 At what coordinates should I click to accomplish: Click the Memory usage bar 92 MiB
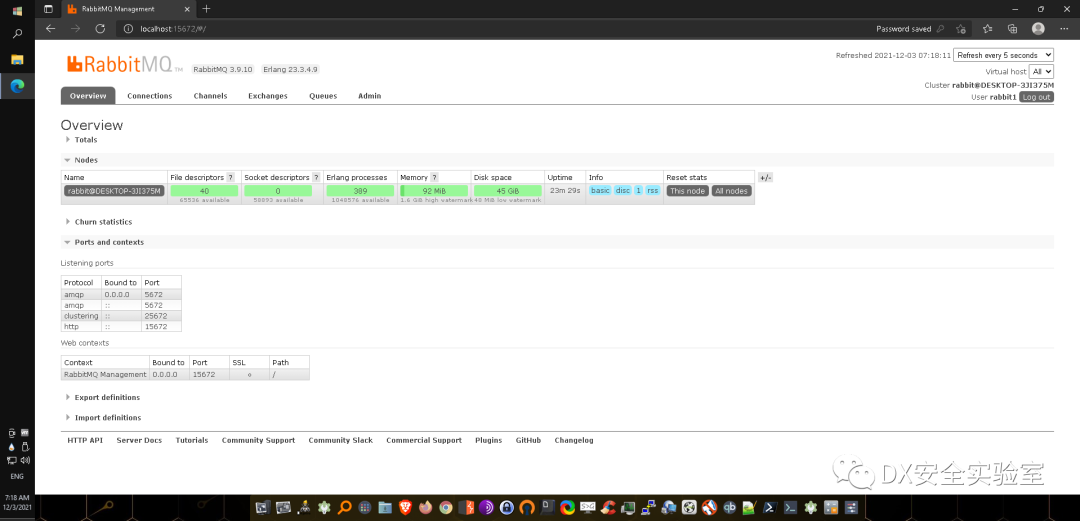(434, 191)
